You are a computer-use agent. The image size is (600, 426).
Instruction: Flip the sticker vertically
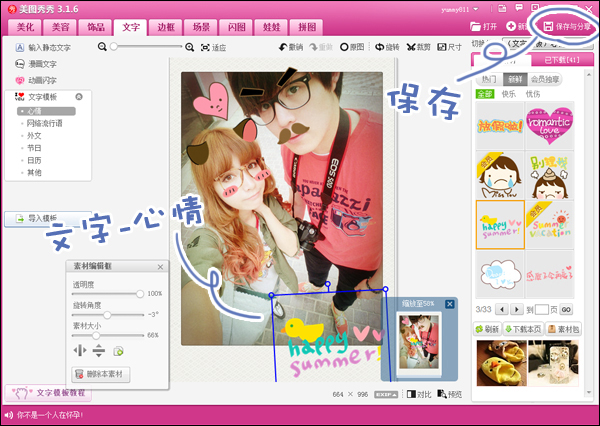tap(99, 350)
